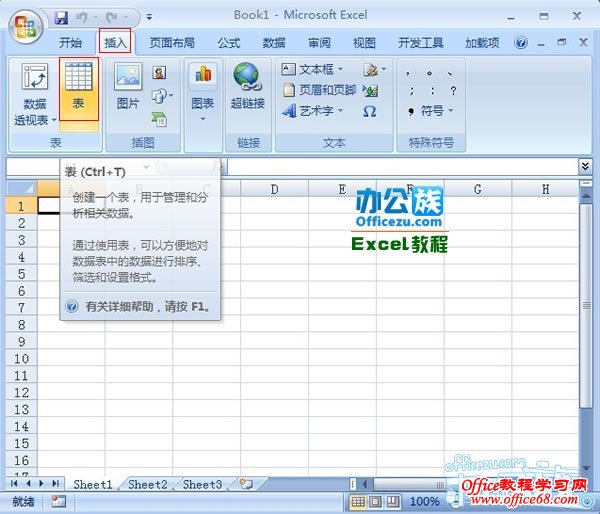
Task: Insert clip art from the 插图 group
Action: tap(159, 72)
